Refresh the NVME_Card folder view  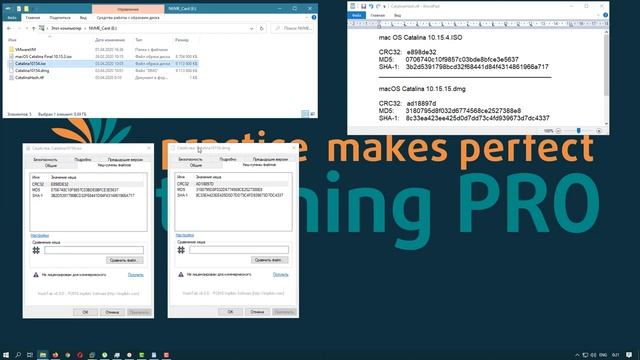pyautogui.click(x=262, y=29)
